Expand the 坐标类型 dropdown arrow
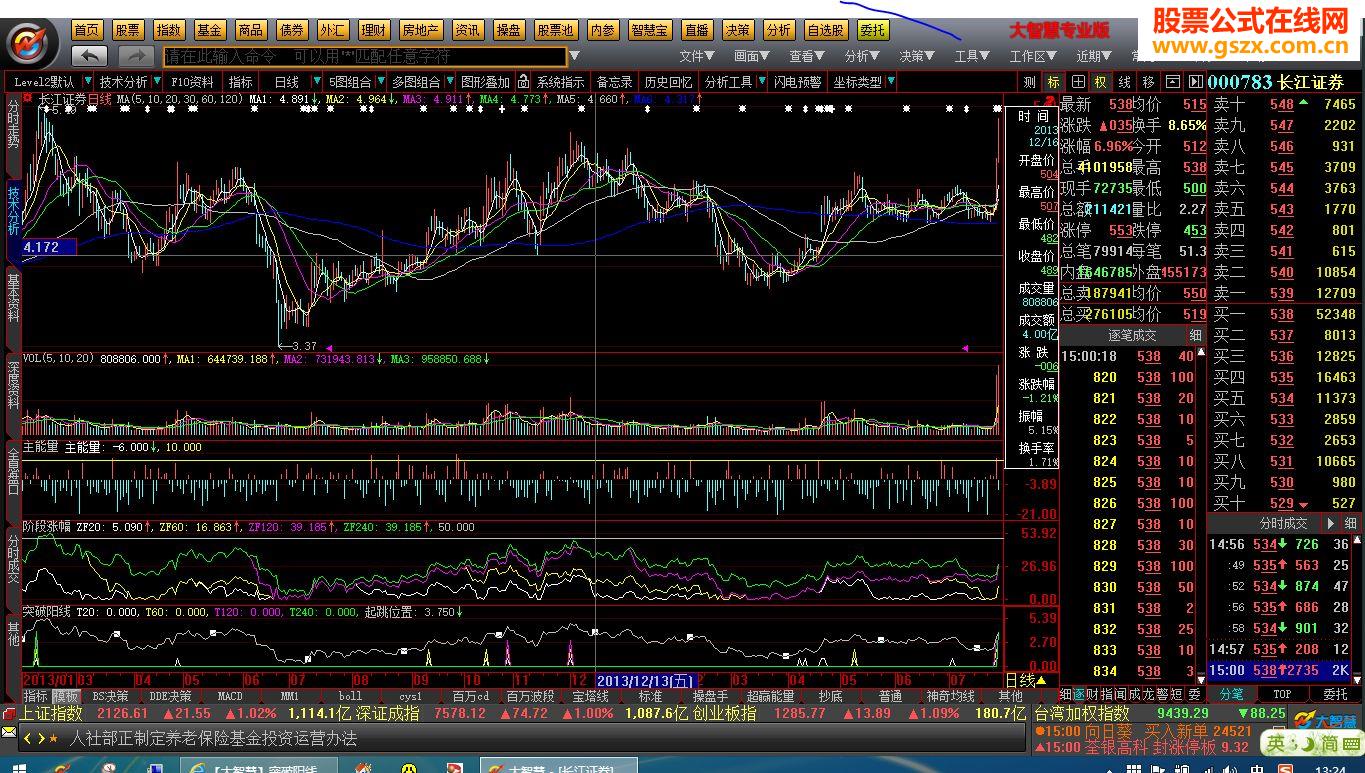The width and height of the screenshot is (1365, 773). [x=891, y=82]
